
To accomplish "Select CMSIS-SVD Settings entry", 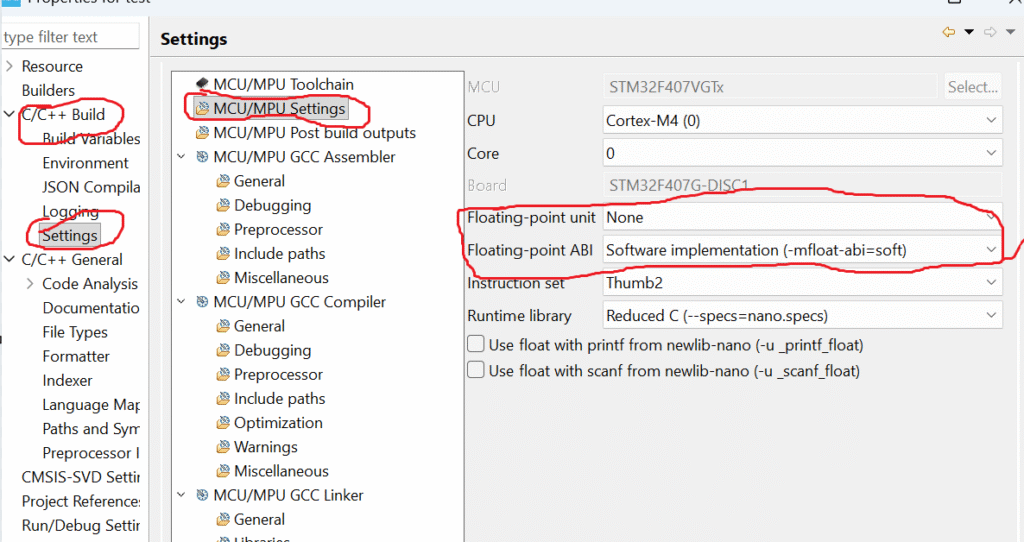I will pos(80,477).
